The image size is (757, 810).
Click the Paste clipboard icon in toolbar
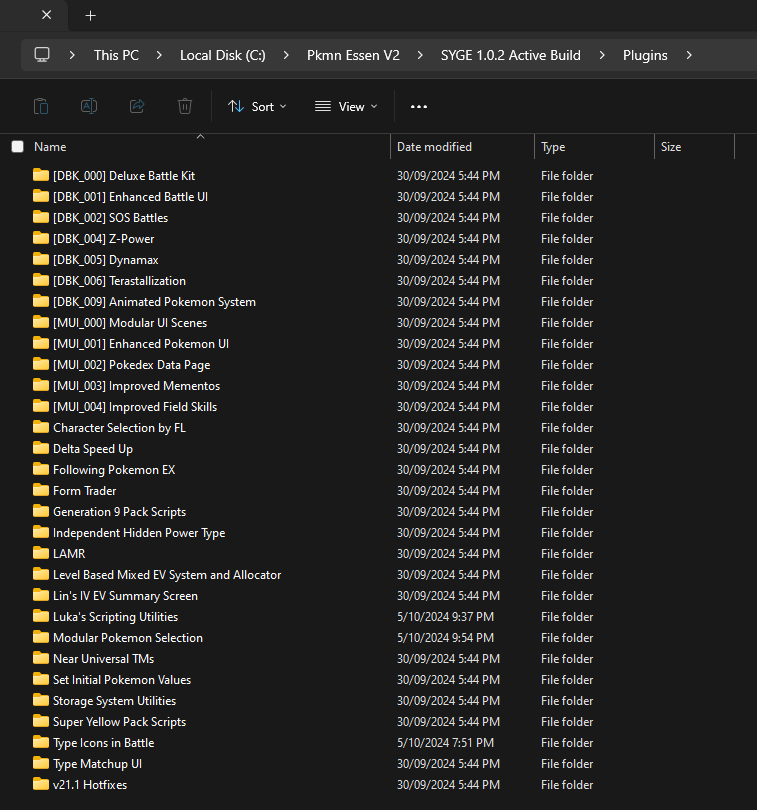coord(41,106)
